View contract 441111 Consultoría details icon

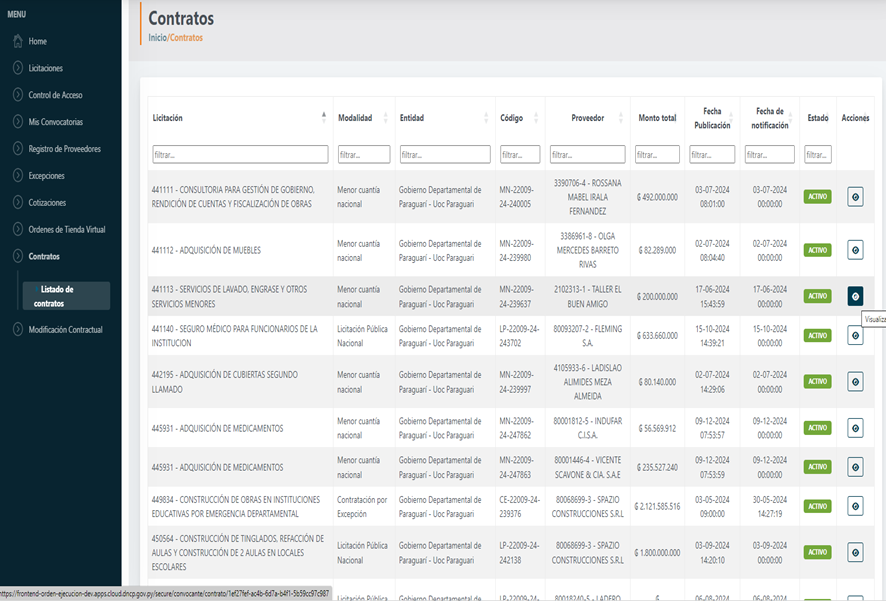(855, 198)
